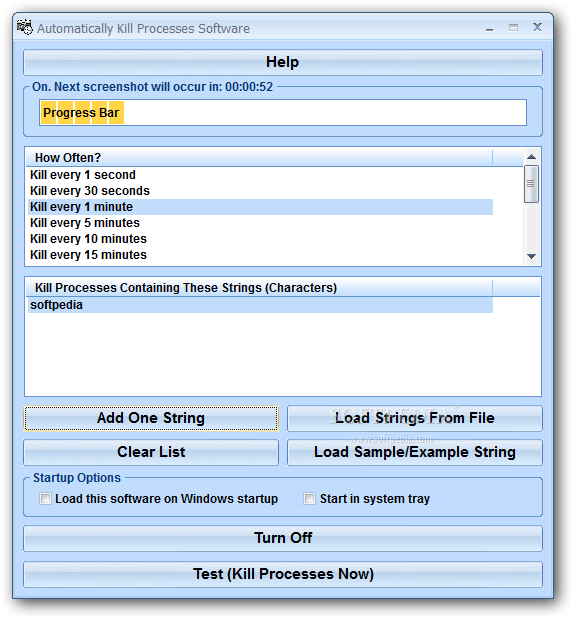Select Kill every 1 minute row
The height and width of the screenshot is (619, 574).
click(x=260, y=207)
